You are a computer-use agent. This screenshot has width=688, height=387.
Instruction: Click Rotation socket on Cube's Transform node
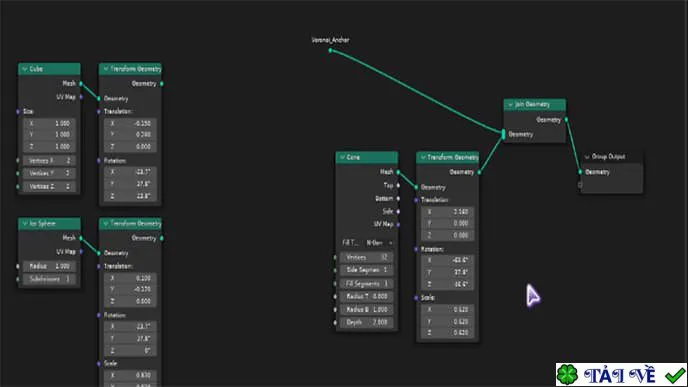click(x=99, y=161)
